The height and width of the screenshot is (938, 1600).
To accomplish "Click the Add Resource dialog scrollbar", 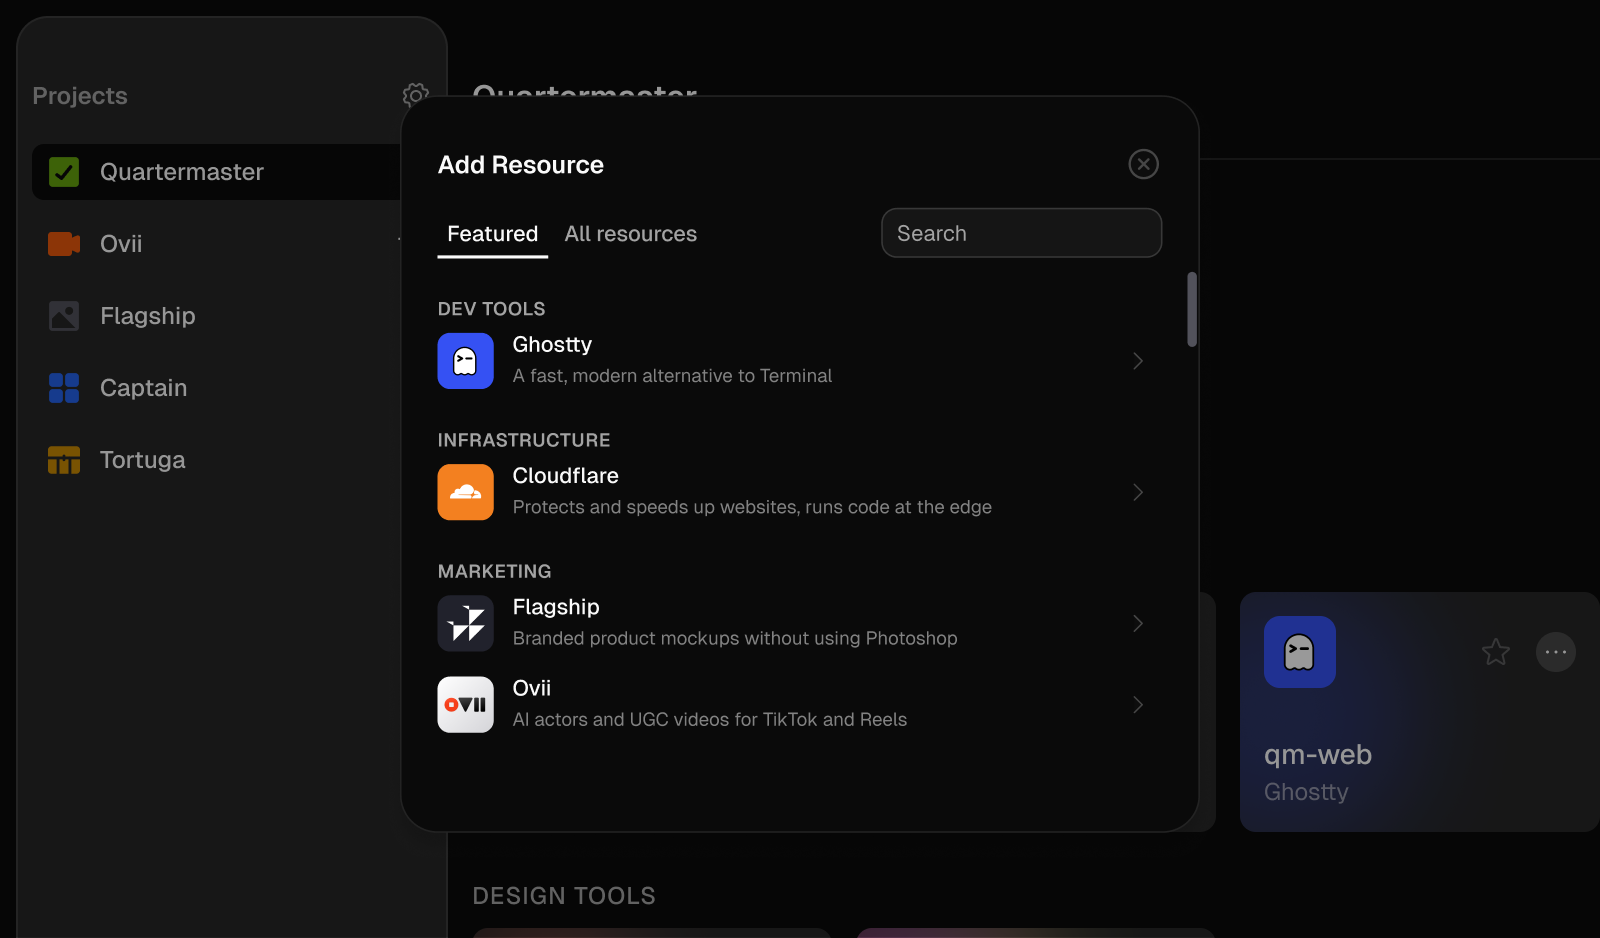I will (1192, 309).
